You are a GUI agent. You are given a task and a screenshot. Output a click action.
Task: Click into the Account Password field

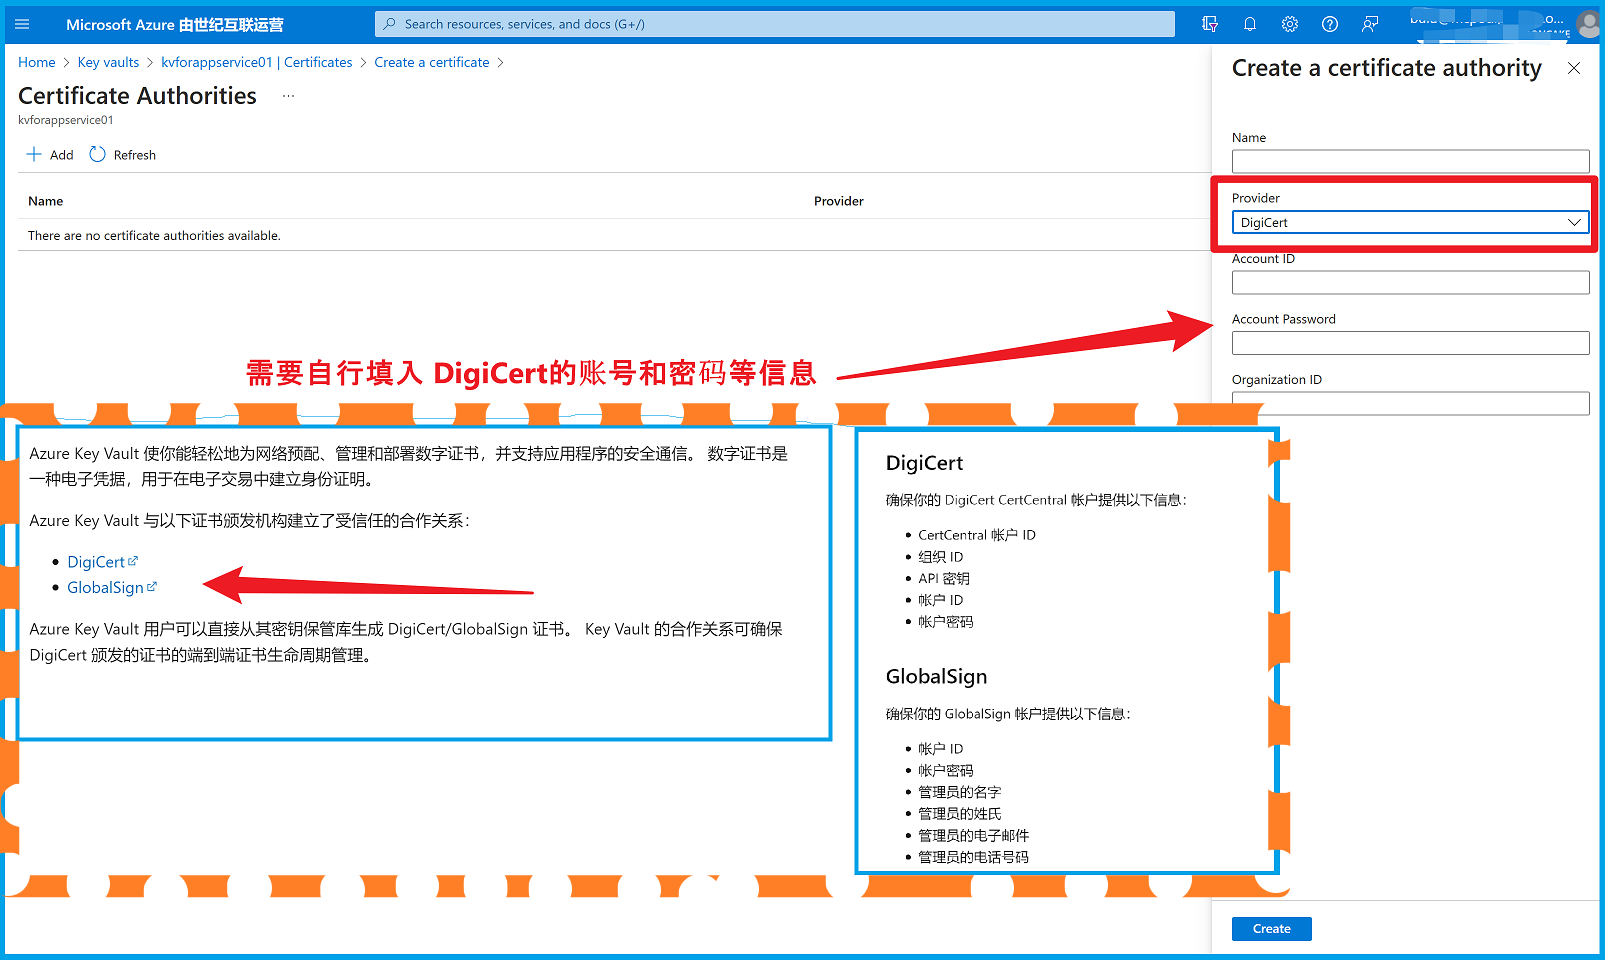point(1410,343)
